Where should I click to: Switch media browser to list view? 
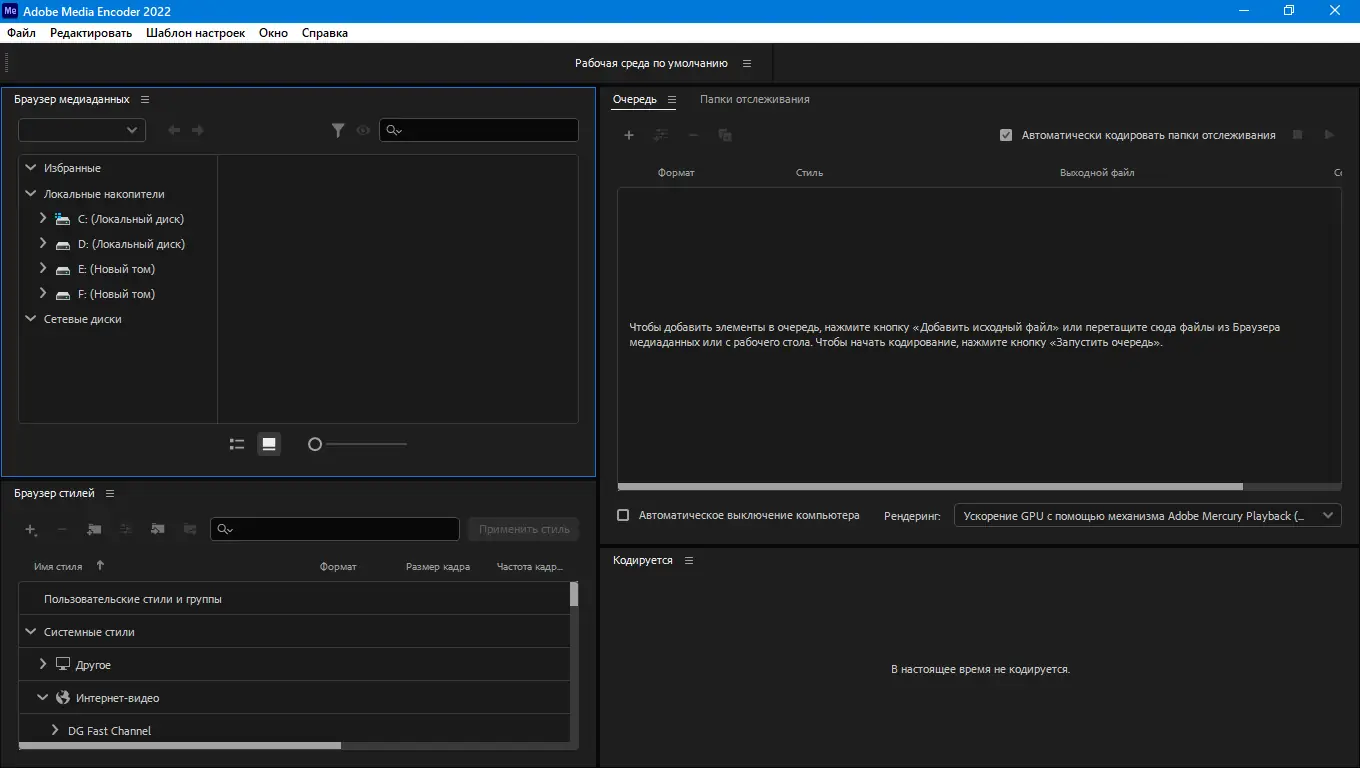[237, 444]
